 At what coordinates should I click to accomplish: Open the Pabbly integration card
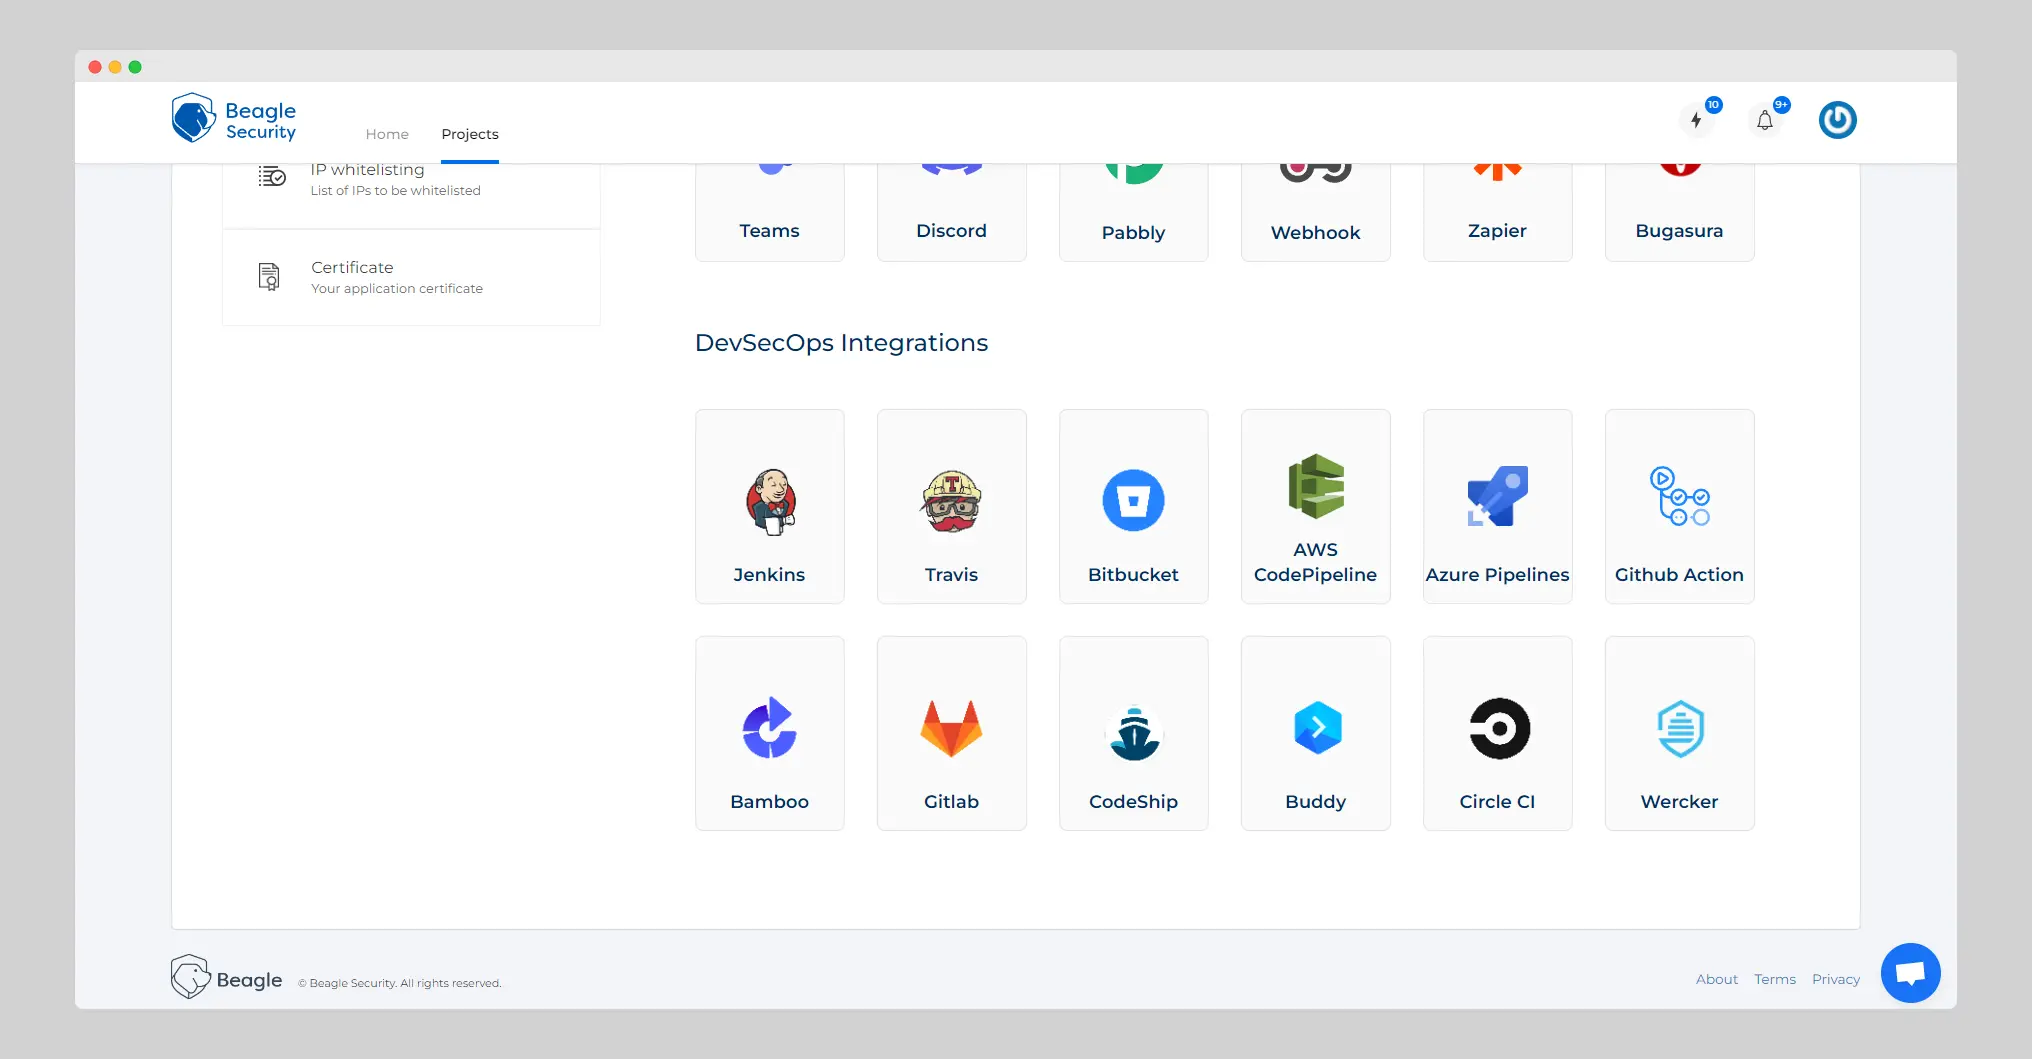[1133, 212]
